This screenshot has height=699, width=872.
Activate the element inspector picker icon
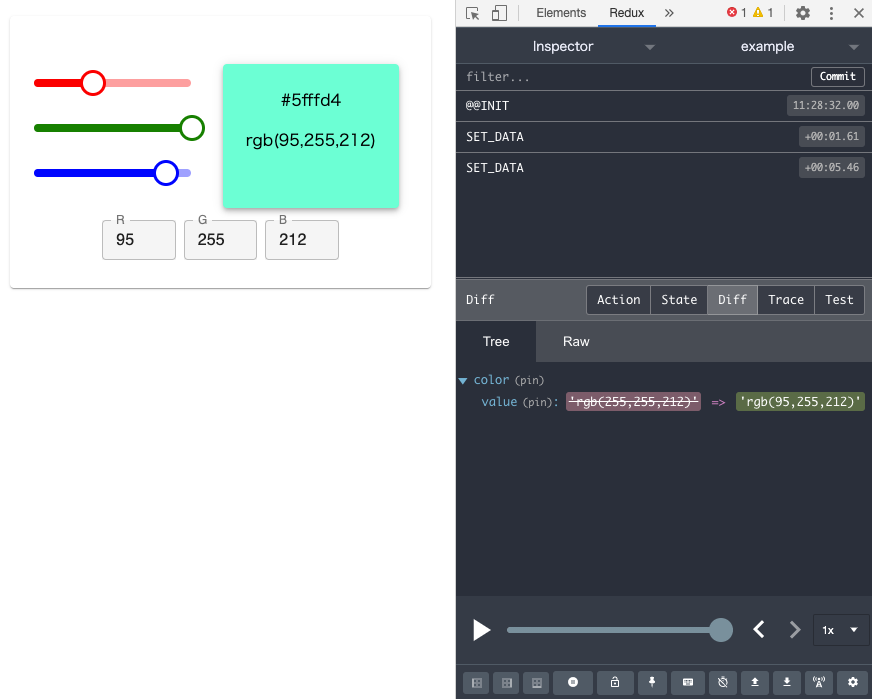[473, 13]
